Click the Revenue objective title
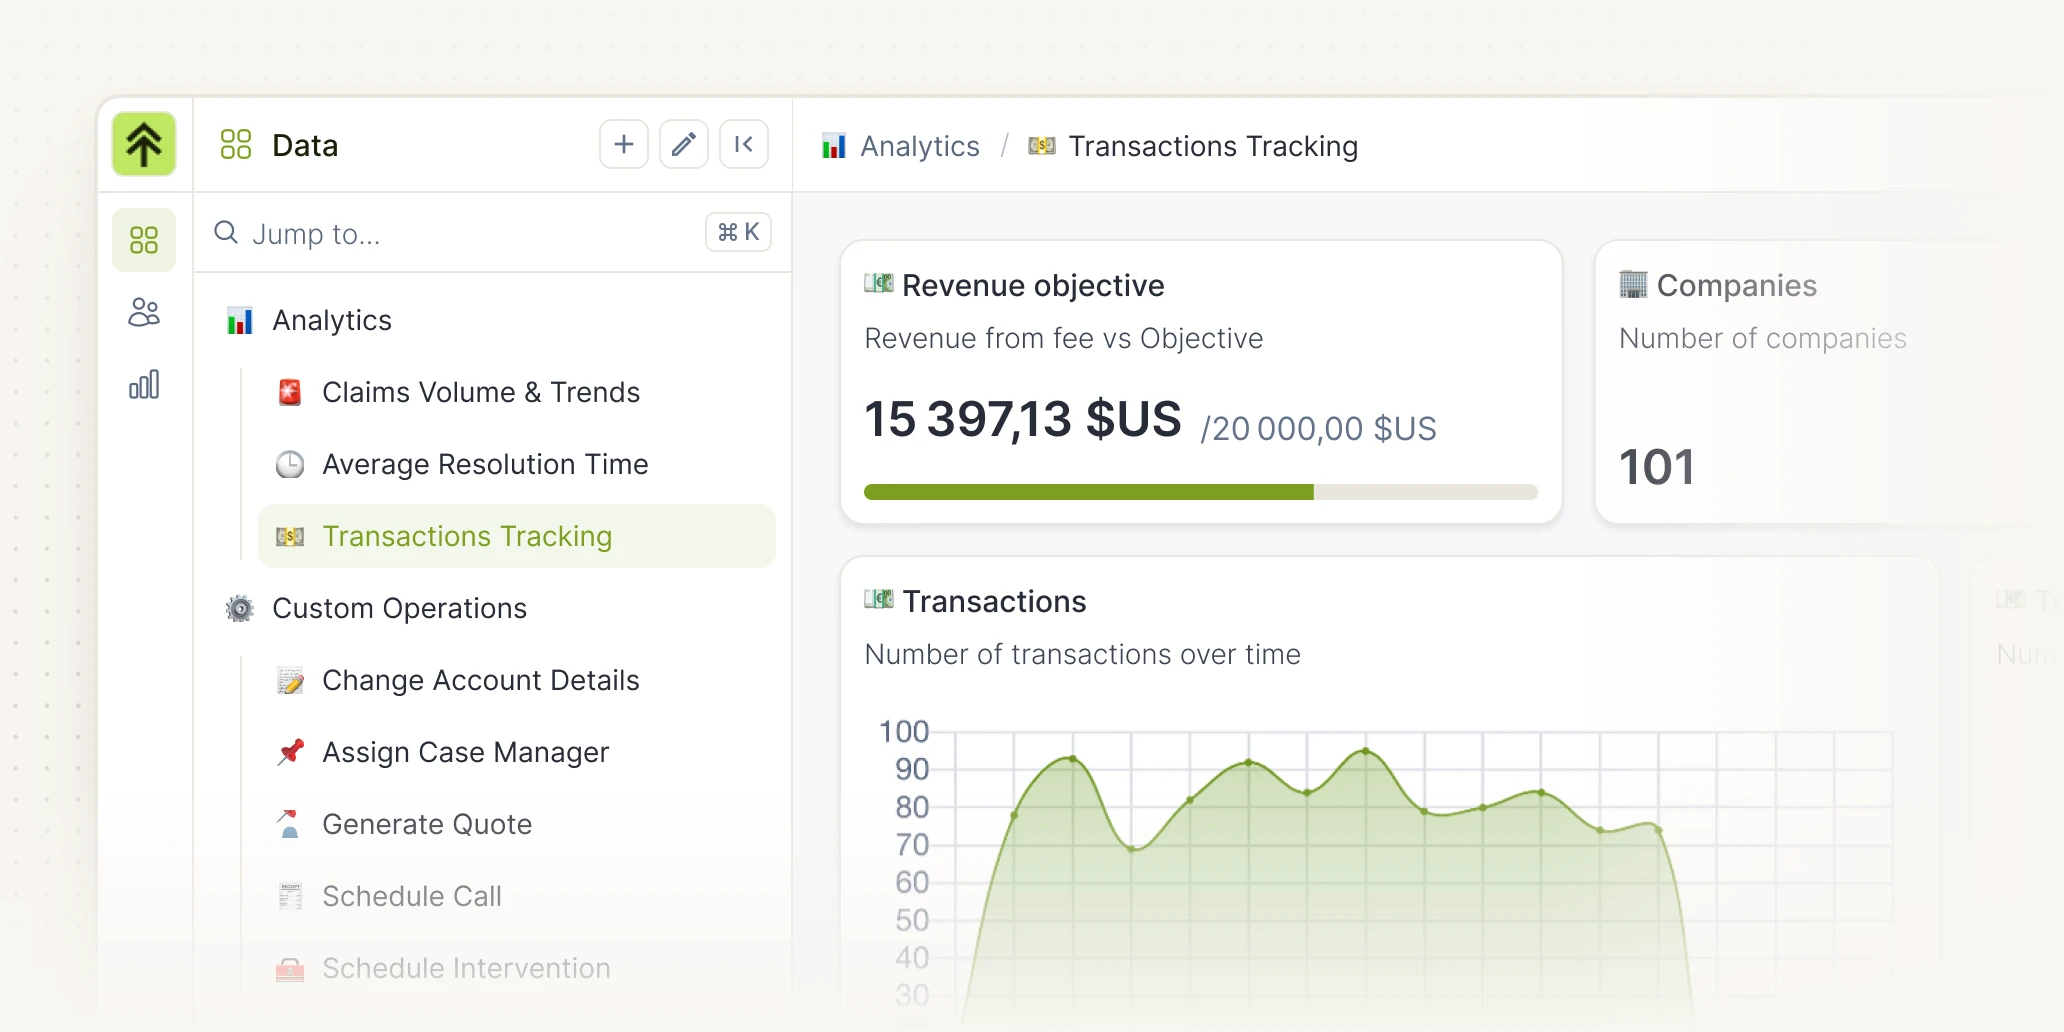Screen dimensions: 2064x1032 point(1033,285)
